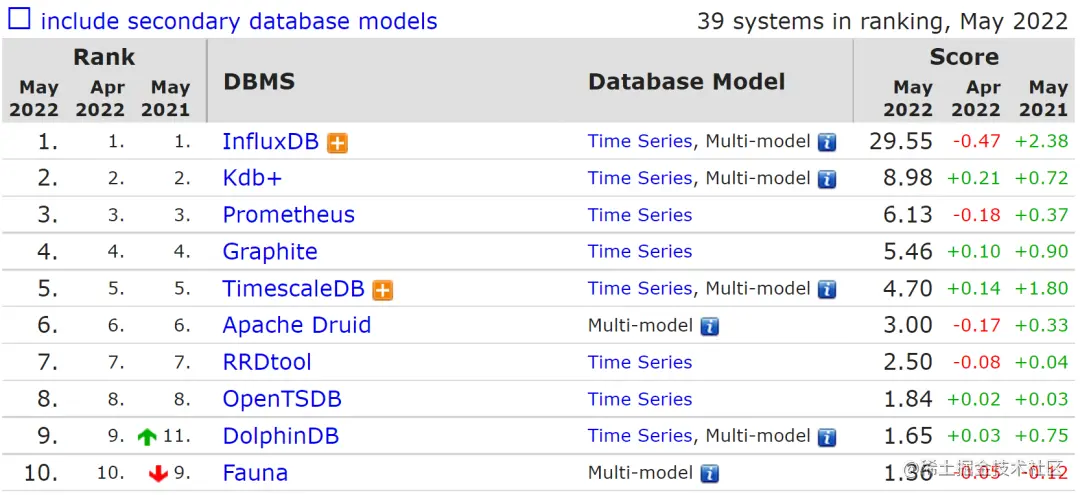Click the orange plus icon beside InfluxDB

tap(338, 143)
